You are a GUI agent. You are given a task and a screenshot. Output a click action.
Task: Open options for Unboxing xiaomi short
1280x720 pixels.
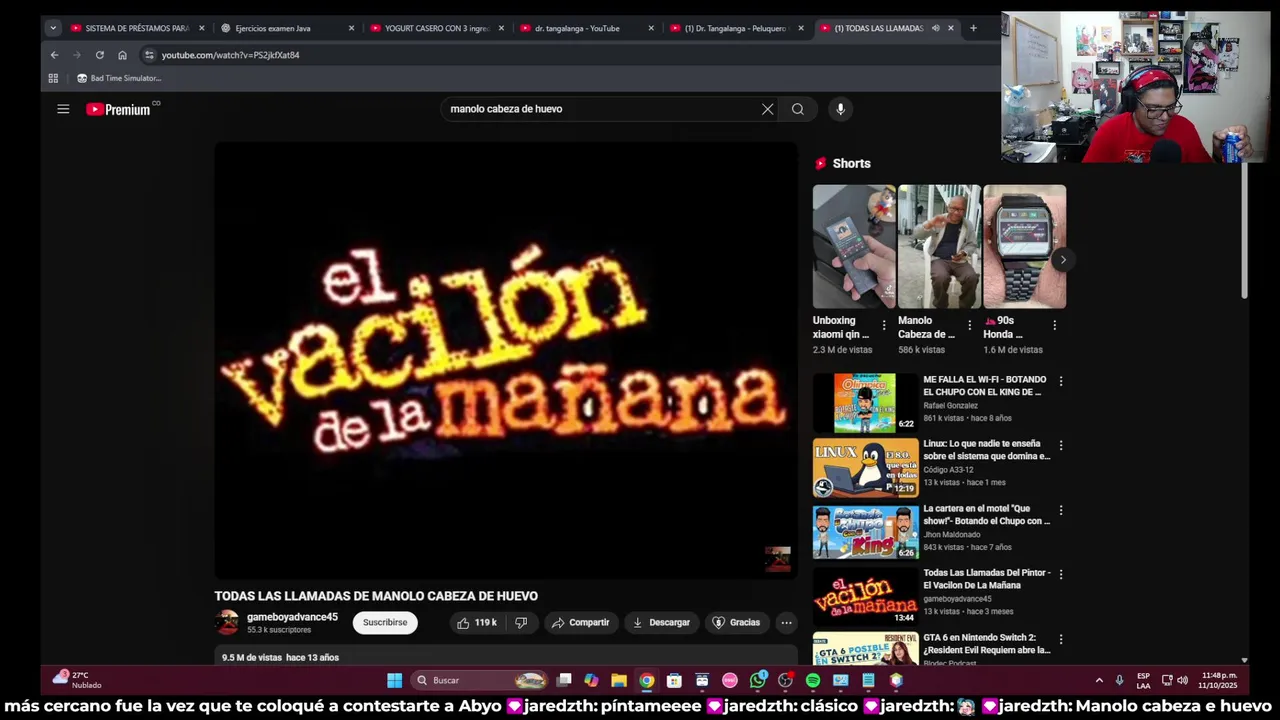coord(884,325)
